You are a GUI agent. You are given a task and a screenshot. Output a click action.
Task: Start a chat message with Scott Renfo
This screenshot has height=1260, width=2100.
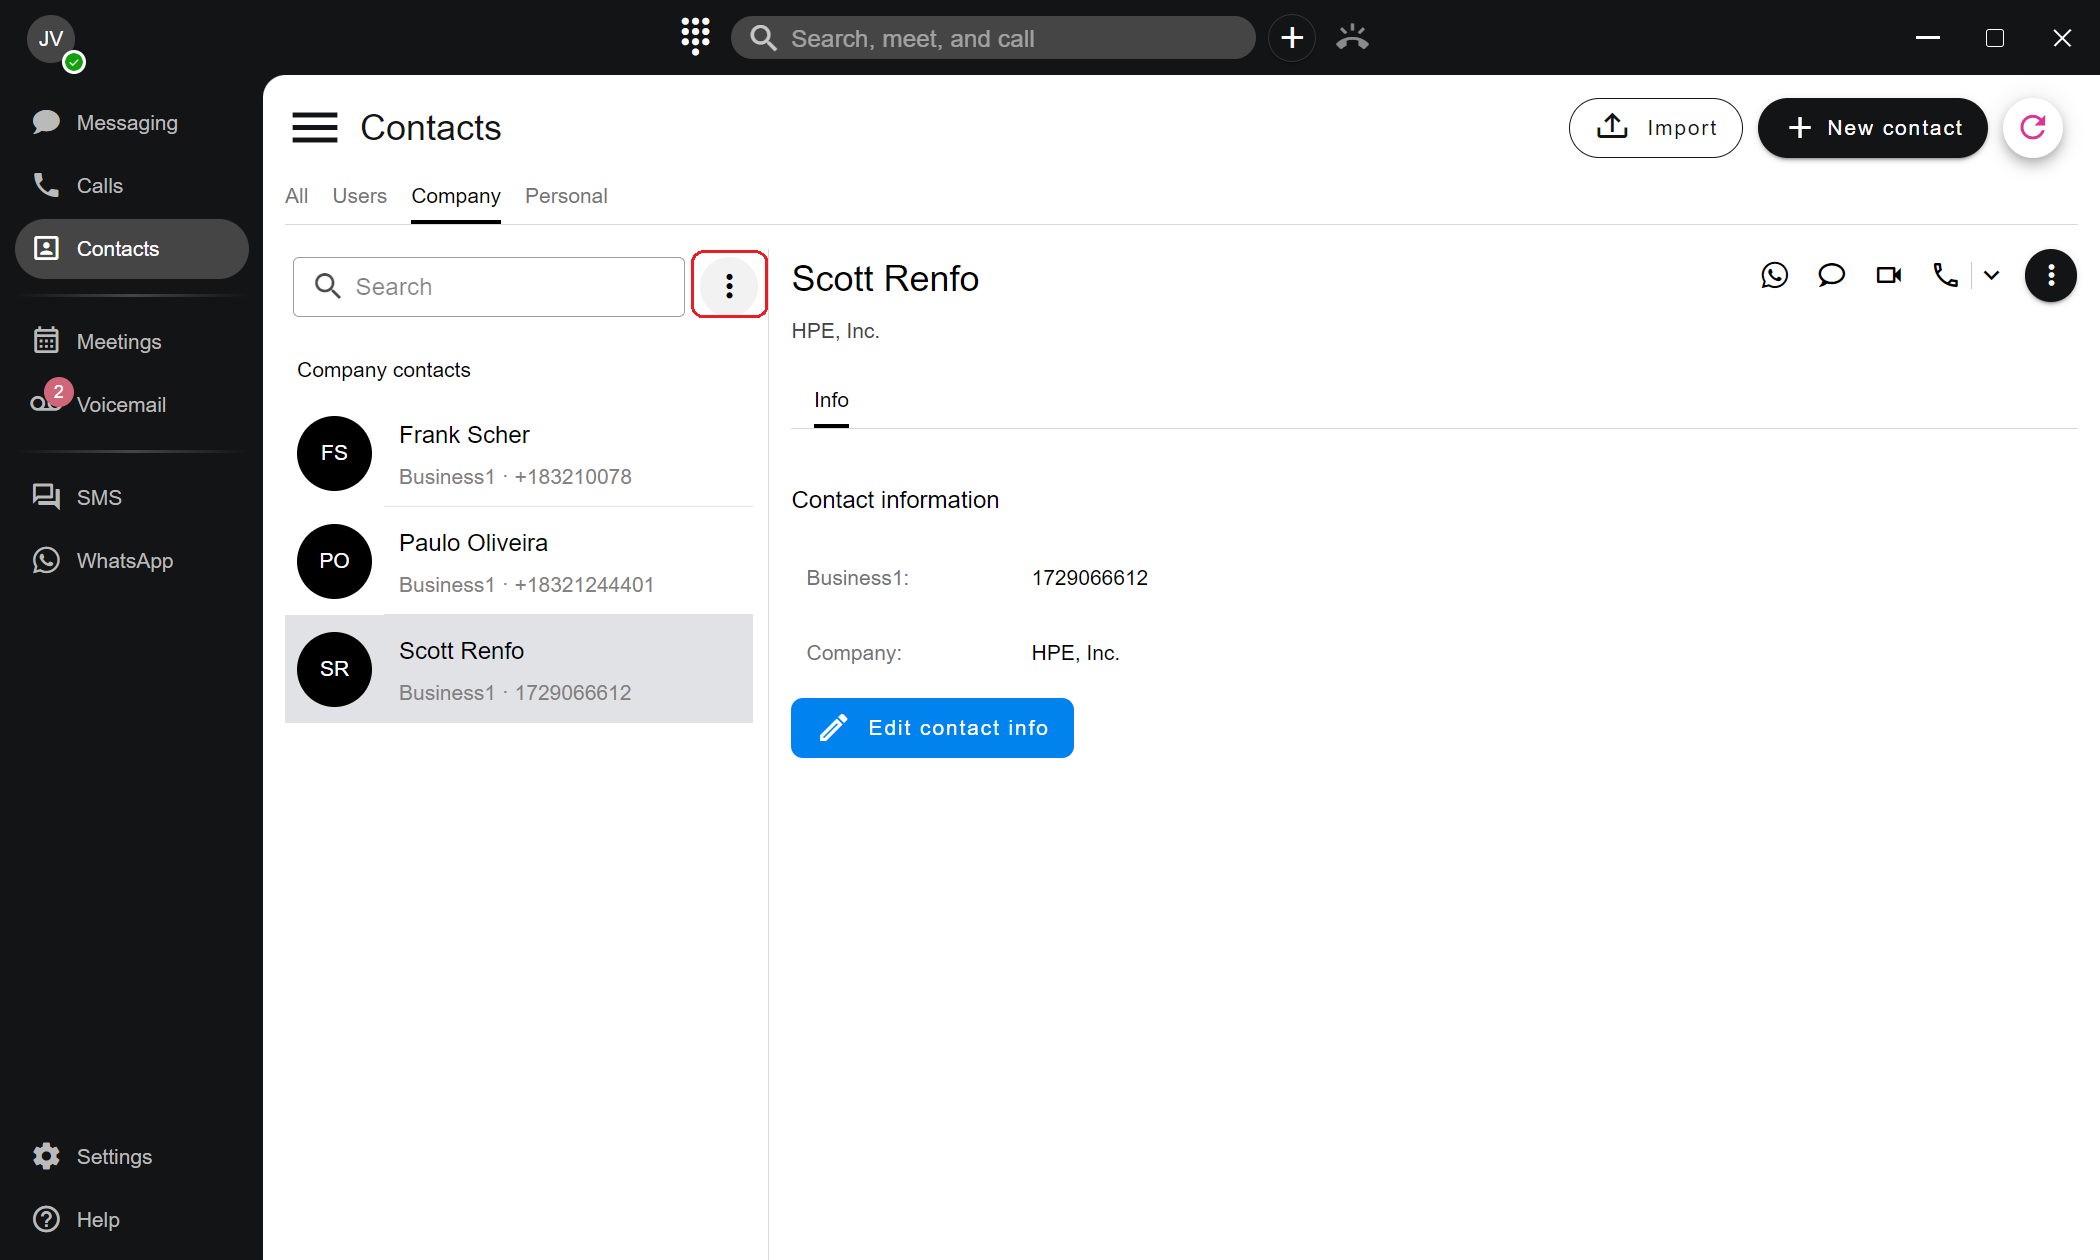coord(1831,275)
